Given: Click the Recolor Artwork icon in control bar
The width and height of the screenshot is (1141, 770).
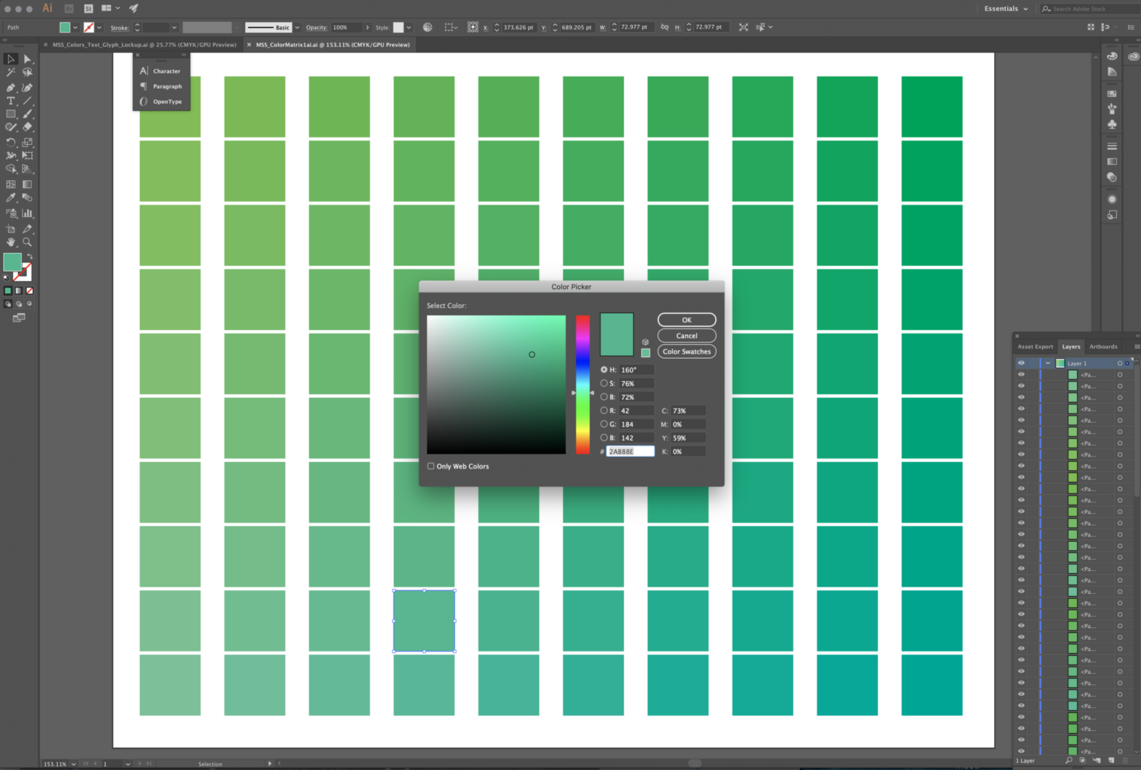Looking at the screenshot, I should pos(427,27).
